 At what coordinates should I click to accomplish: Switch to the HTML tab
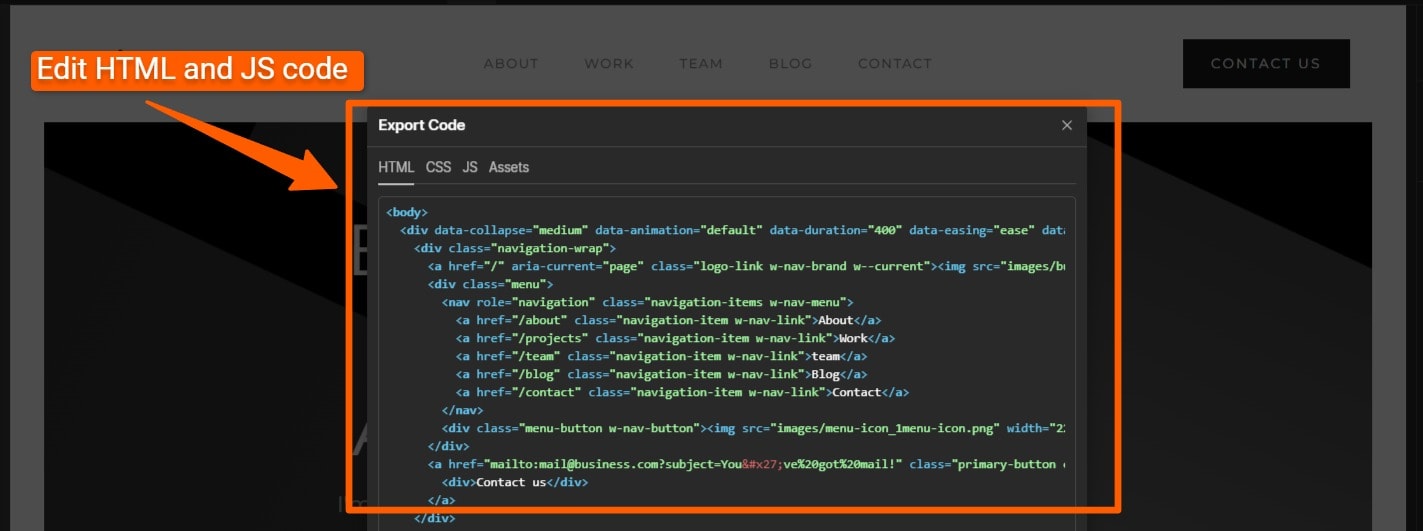396,167
